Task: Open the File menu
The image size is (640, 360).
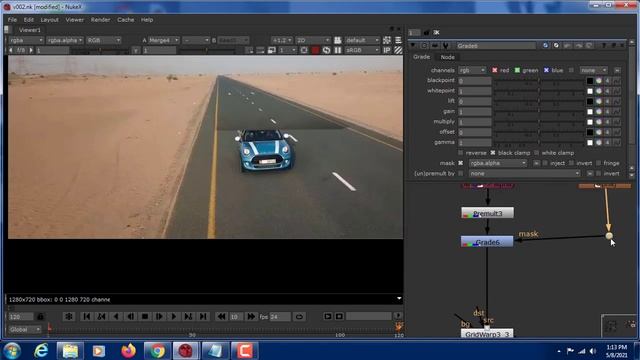Action: point(12,20)
